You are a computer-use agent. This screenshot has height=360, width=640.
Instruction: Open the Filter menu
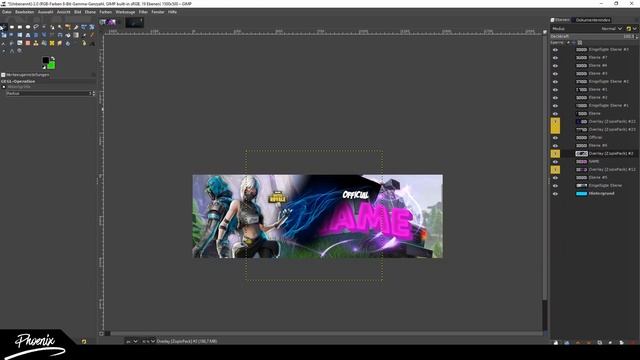coord(143,12)
